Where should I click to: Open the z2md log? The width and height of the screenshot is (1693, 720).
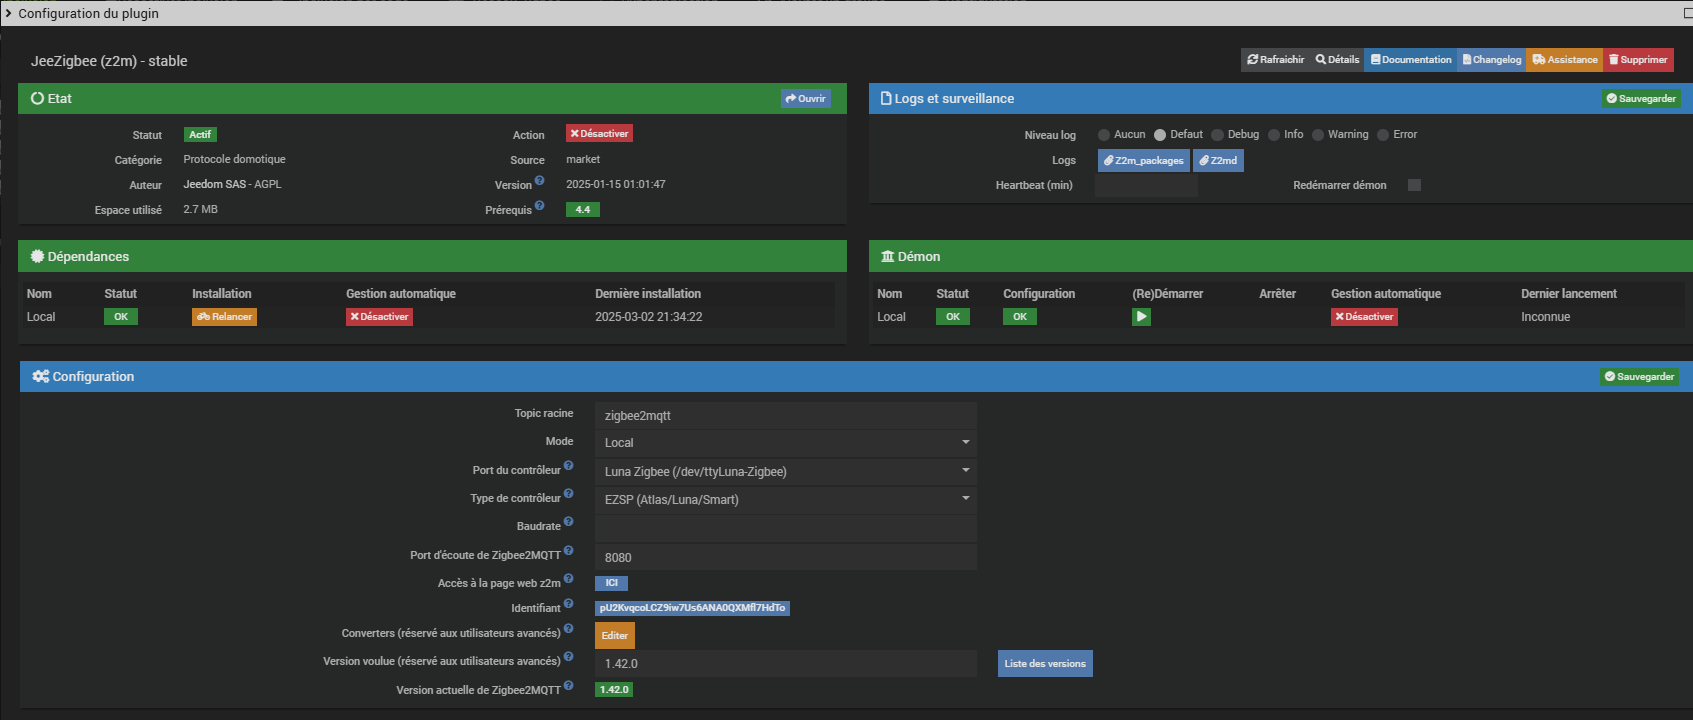(1218, 161)
